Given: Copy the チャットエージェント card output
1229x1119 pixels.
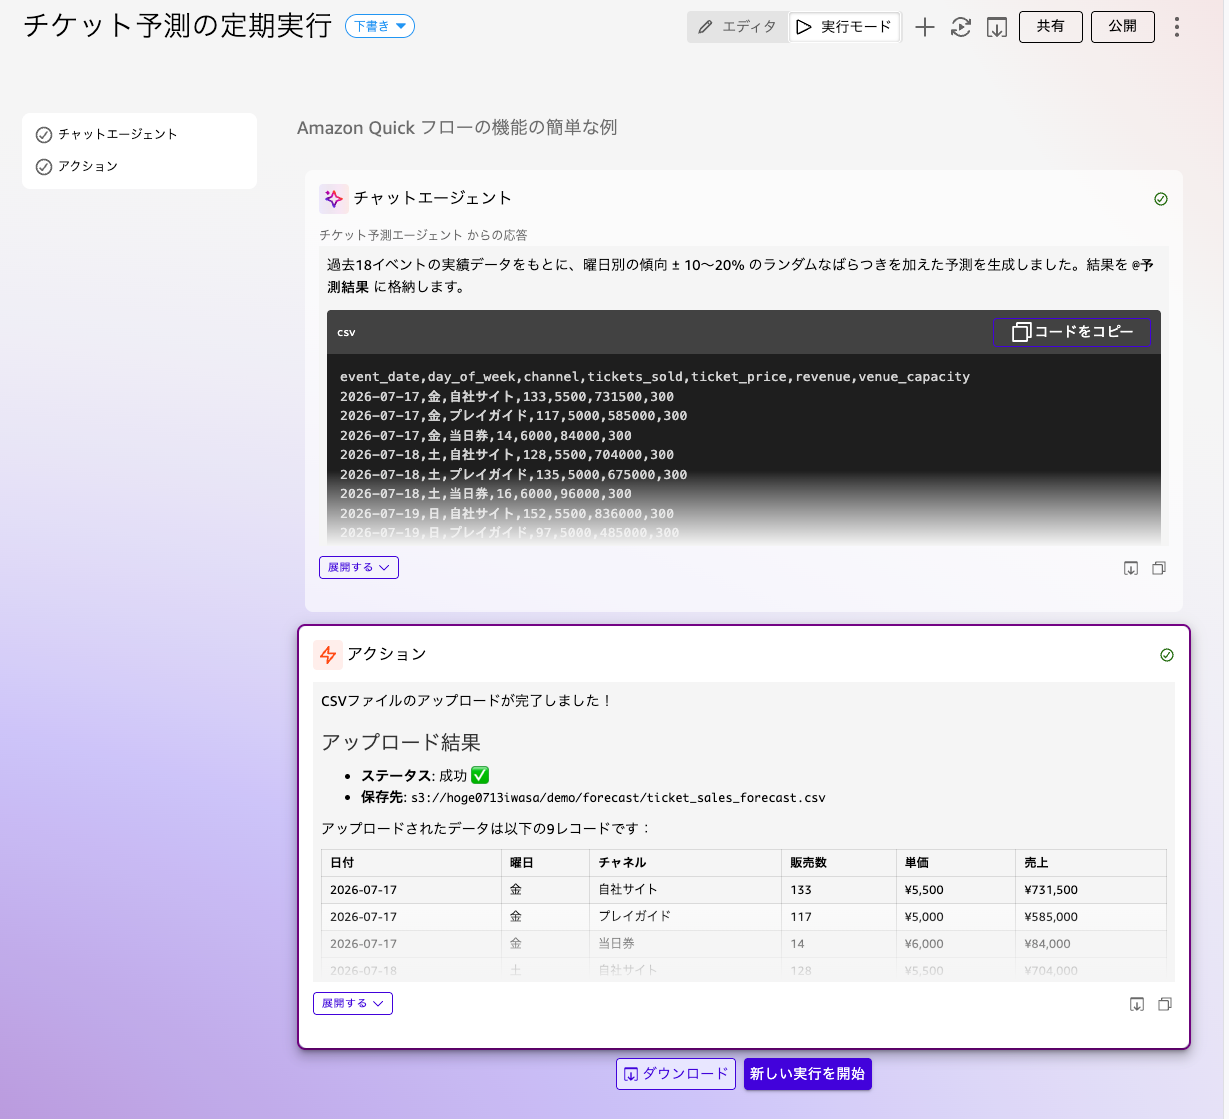Looking at the screenshot, I should 1159,568.
